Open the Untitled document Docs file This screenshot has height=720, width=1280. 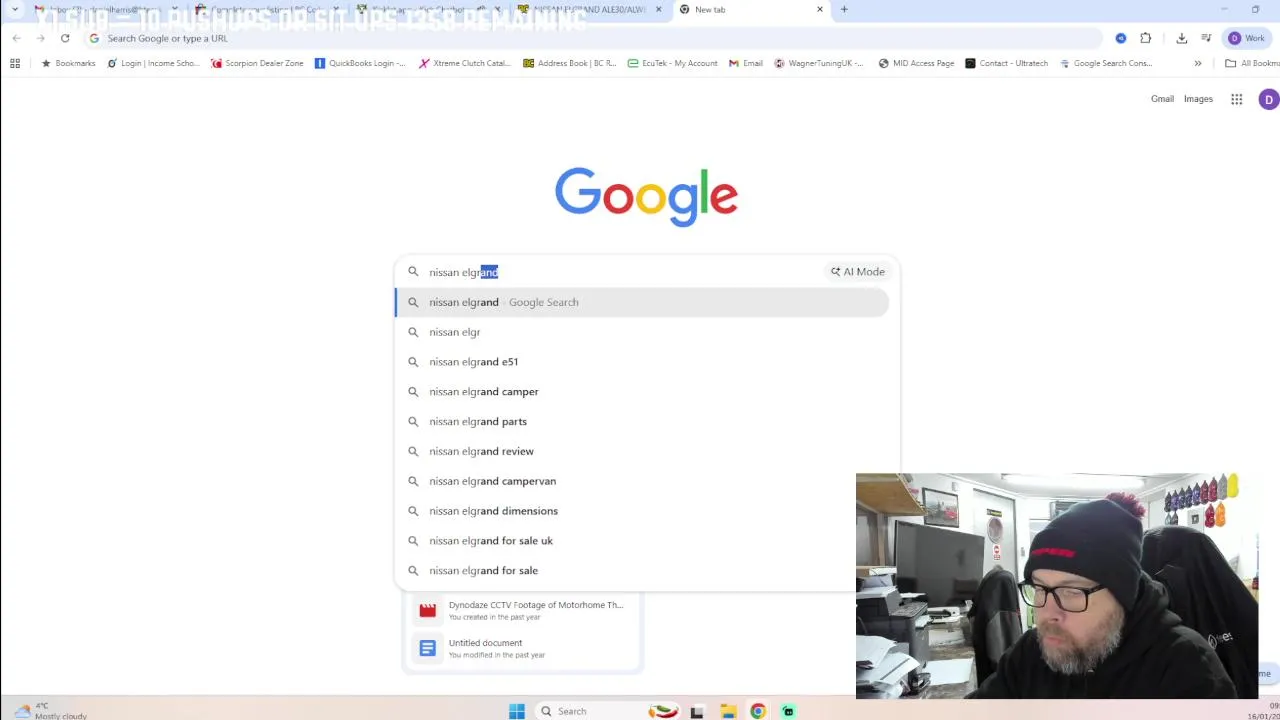coord(521,648)
